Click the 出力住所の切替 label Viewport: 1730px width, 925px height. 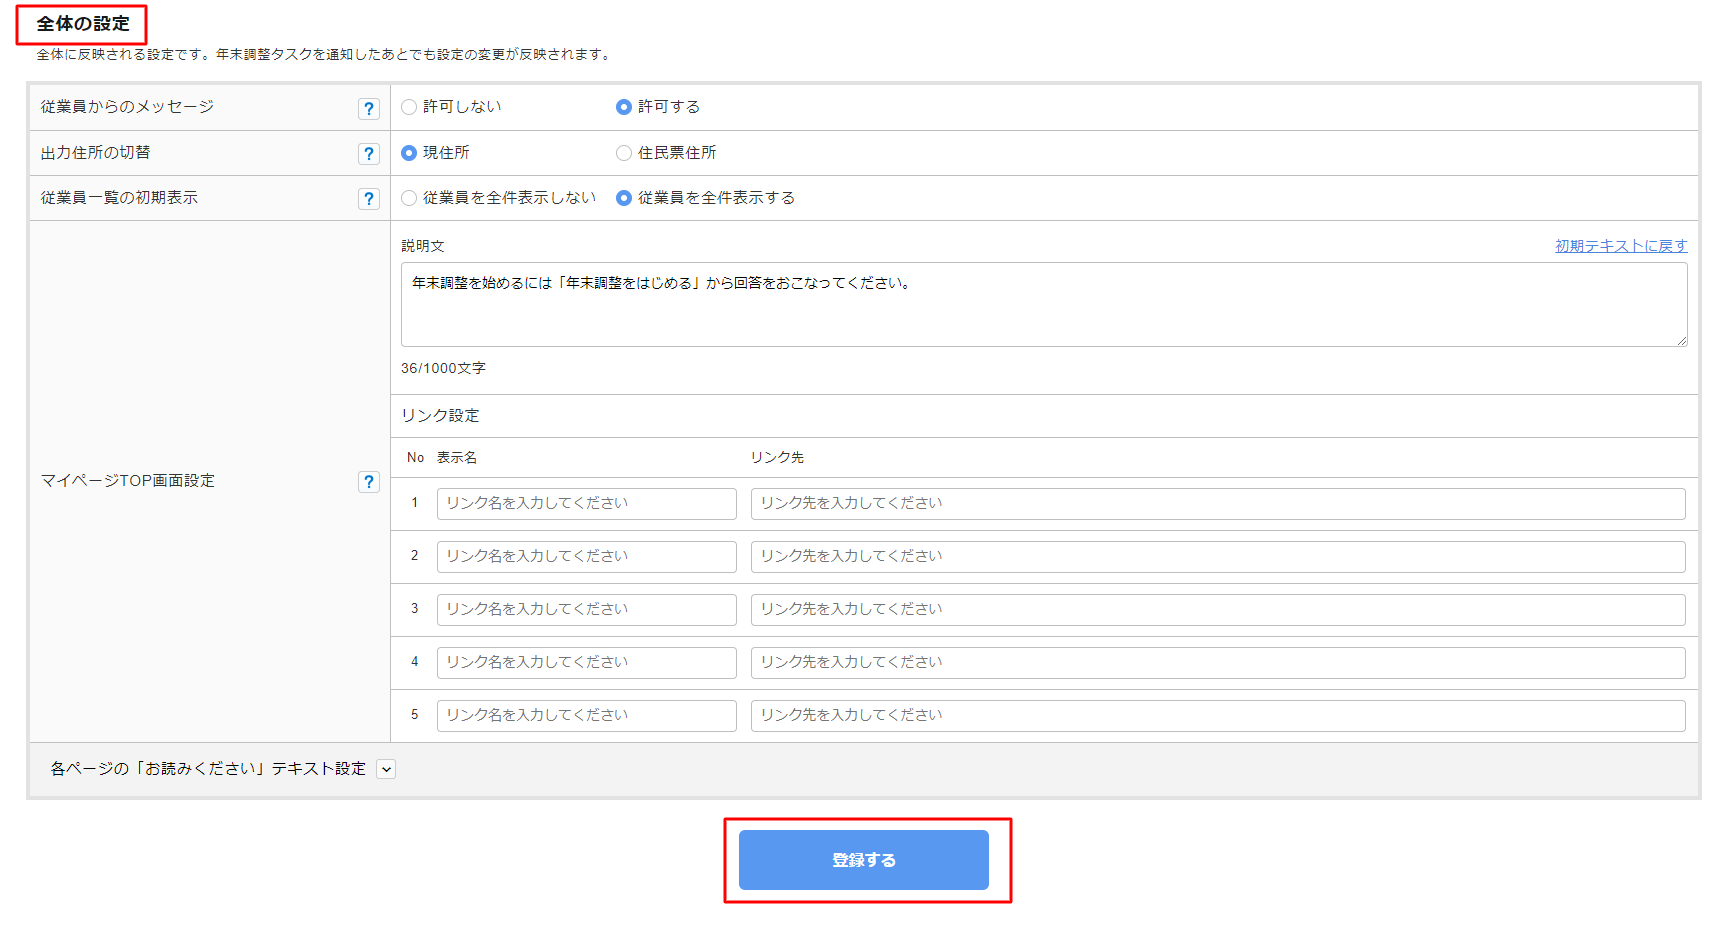point(95,153)
